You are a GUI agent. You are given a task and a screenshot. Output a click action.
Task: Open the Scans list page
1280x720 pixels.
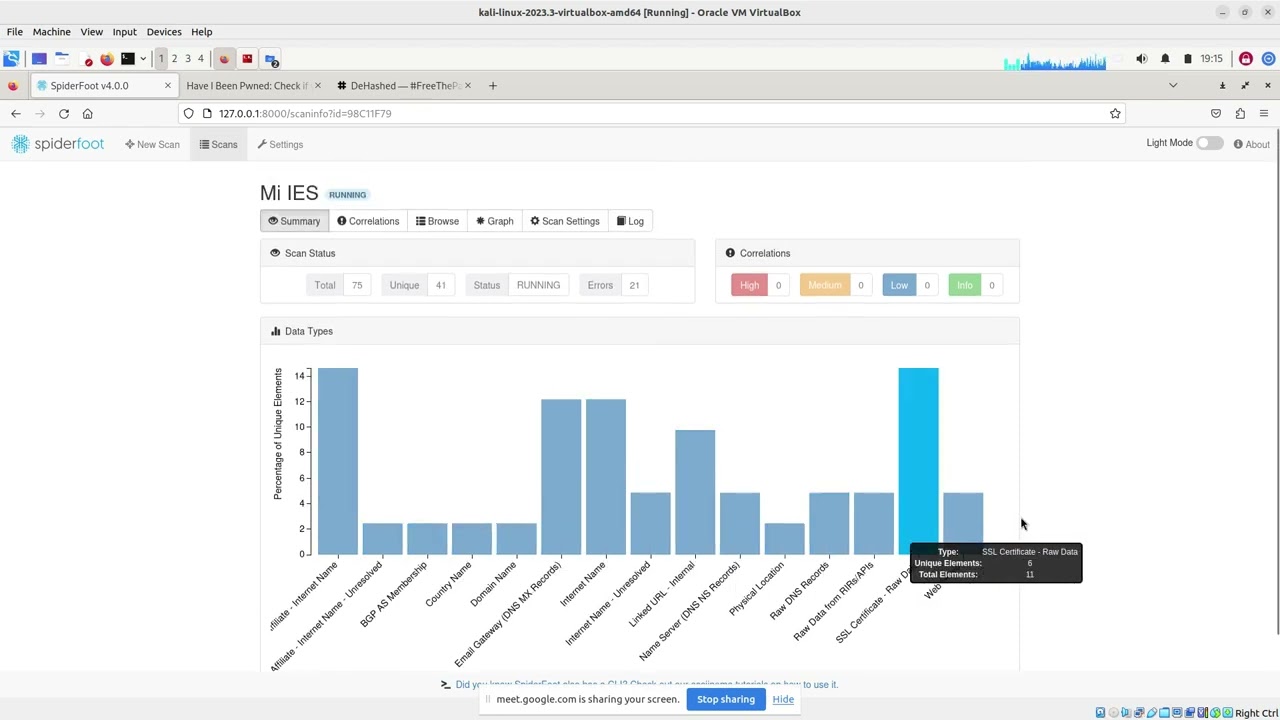coord(218,145)
